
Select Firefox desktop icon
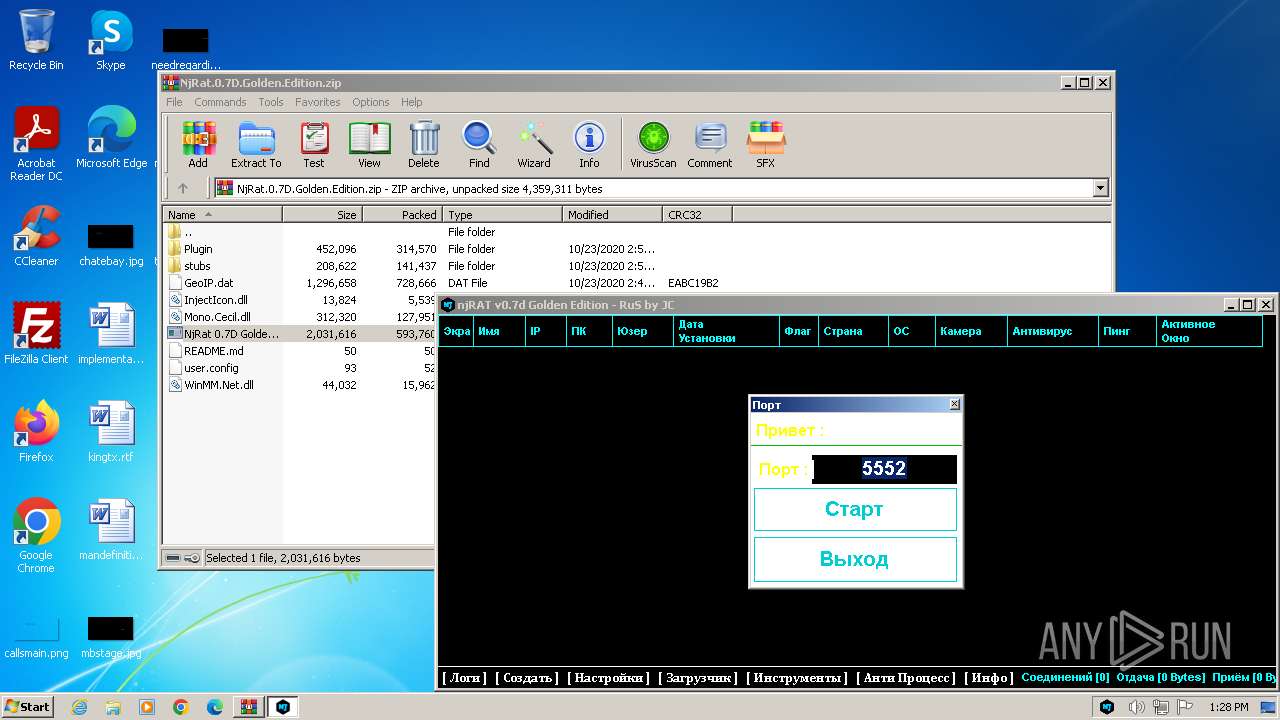point(36,432)
